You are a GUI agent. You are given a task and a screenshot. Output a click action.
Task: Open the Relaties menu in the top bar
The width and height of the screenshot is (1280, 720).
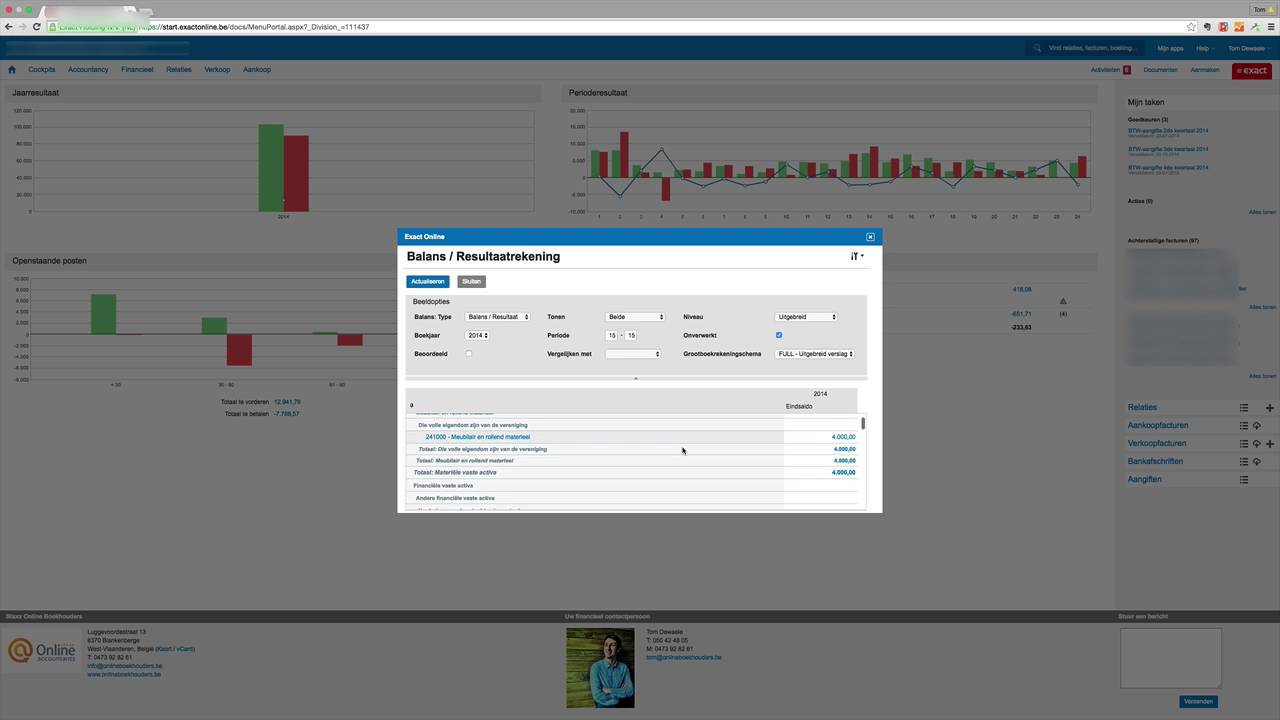[x=179, y=70]
